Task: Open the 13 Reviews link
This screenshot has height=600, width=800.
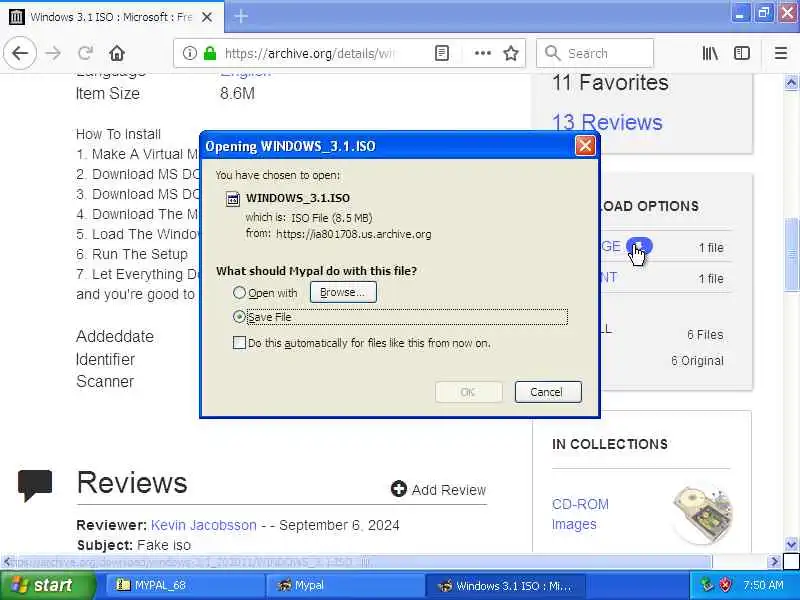Action: click(607, 122)
